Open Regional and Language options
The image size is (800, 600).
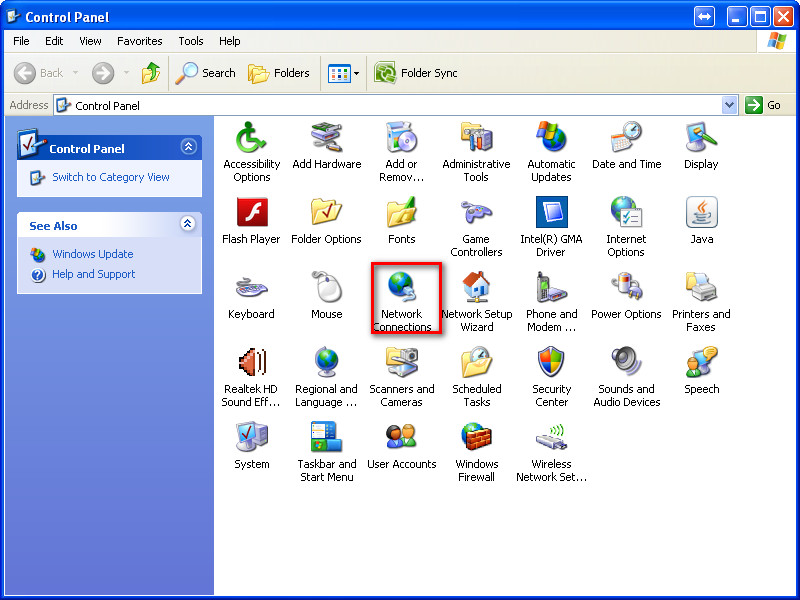(327, 377)
